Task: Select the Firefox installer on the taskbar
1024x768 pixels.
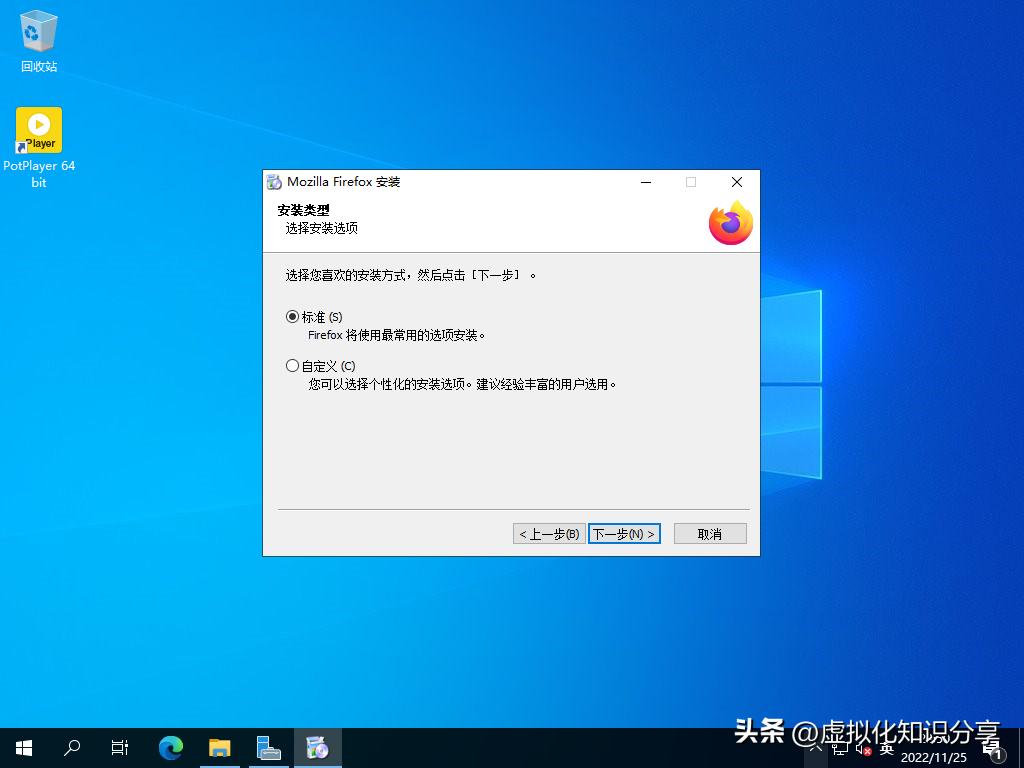Action: coord(318,747)
